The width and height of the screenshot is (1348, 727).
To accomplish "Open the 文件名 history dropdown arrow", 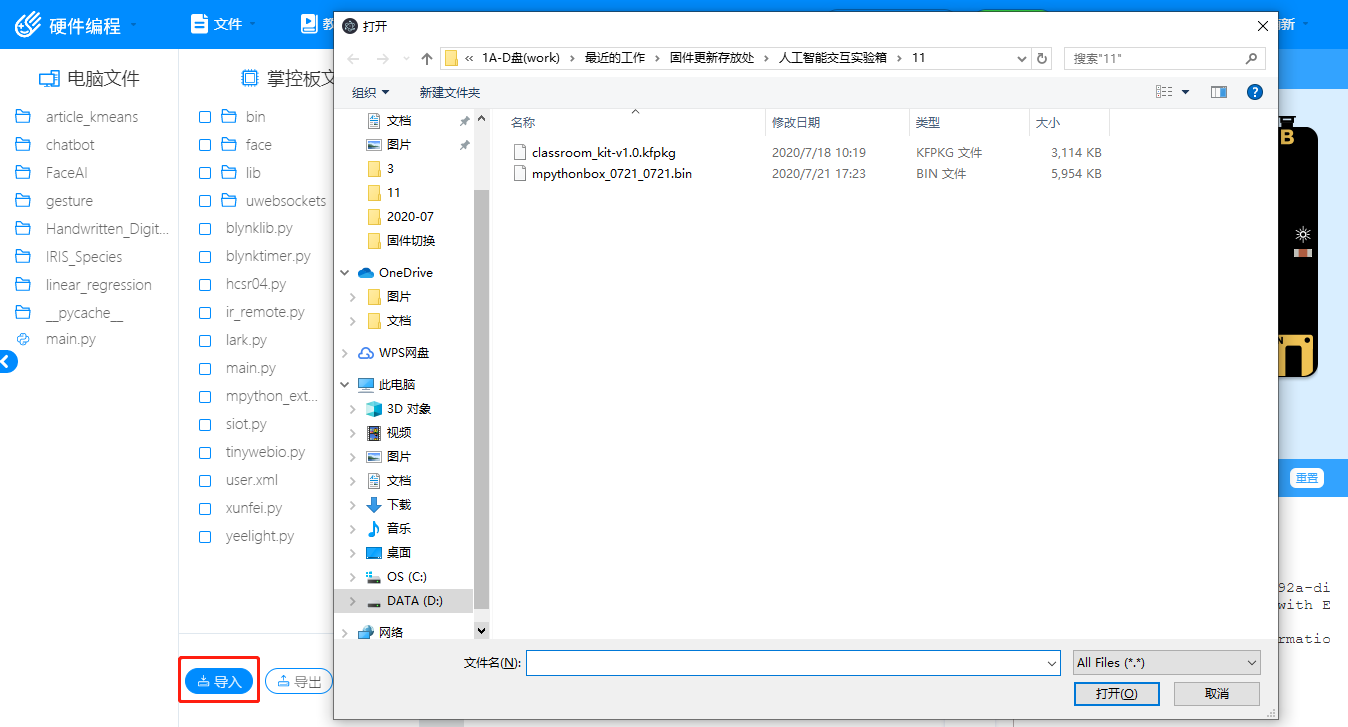I will coord(1051,663).
